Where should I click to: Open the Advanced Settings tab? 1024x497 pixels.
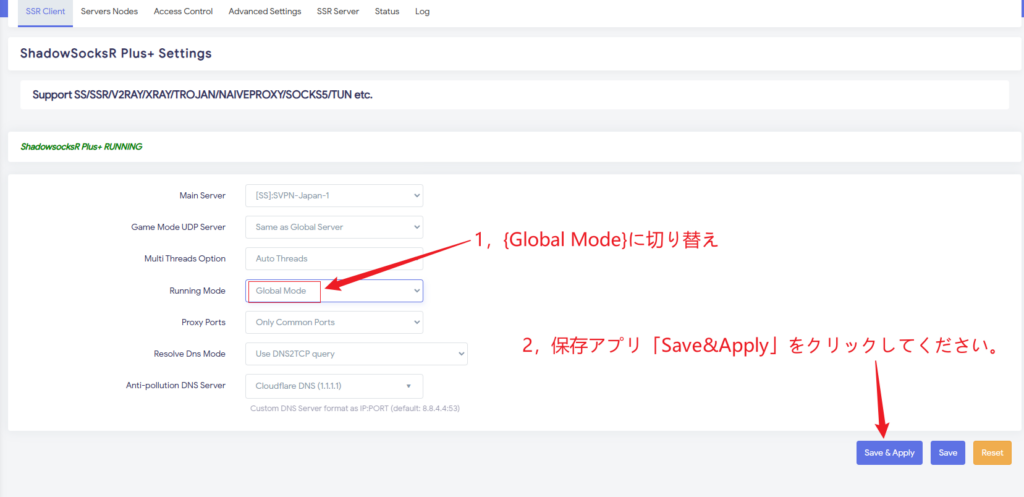tap(265, 11)
